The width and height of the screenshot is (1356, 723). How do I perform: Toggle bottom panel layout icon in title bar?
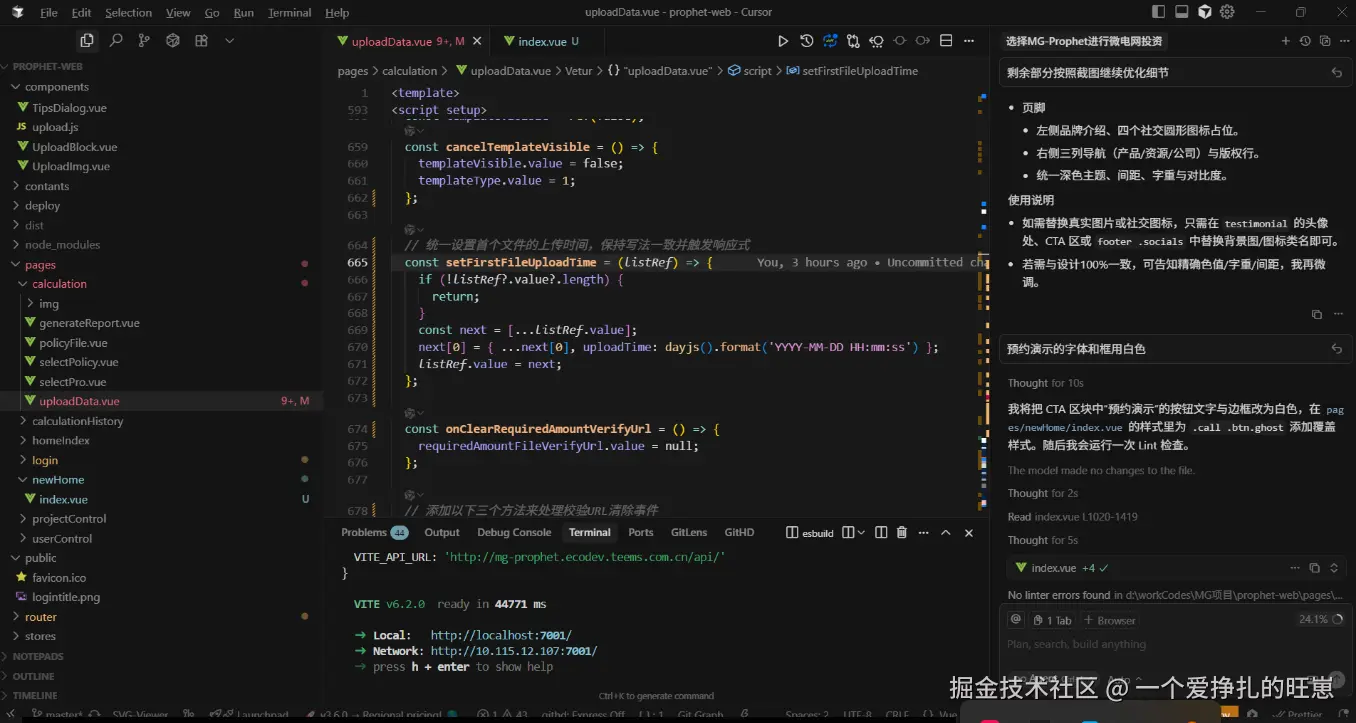tap(1181, 12)
